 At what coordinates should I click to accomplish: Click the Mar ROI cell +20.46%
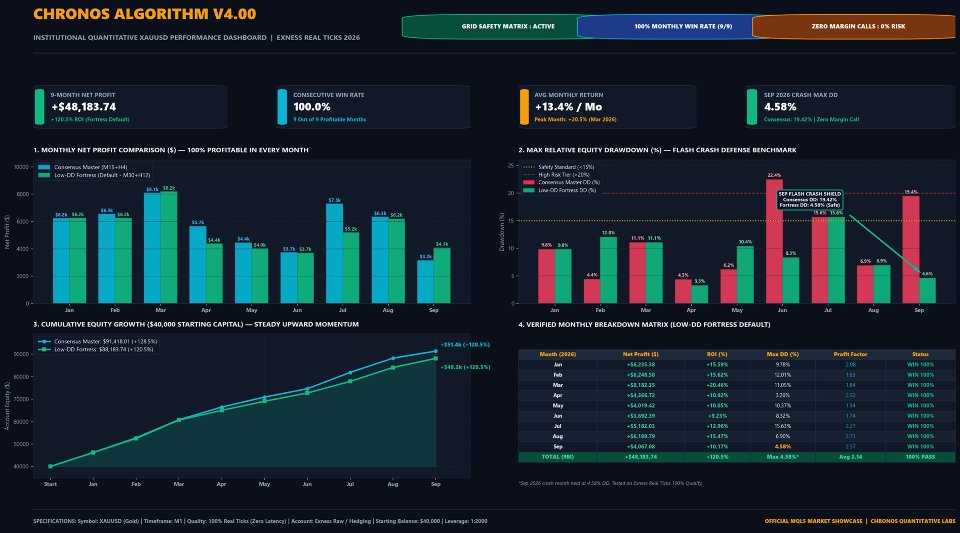[x=717, y=385]
